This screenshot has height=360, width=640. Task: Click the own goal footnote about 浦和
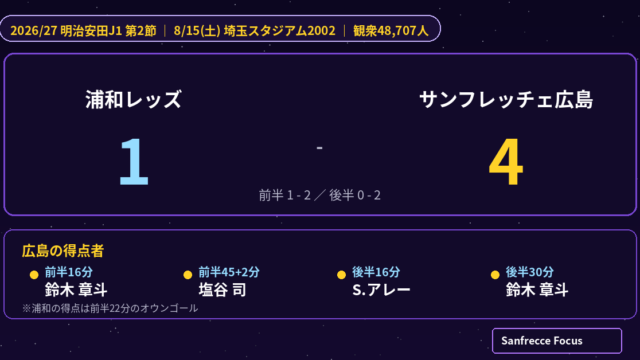110,308
